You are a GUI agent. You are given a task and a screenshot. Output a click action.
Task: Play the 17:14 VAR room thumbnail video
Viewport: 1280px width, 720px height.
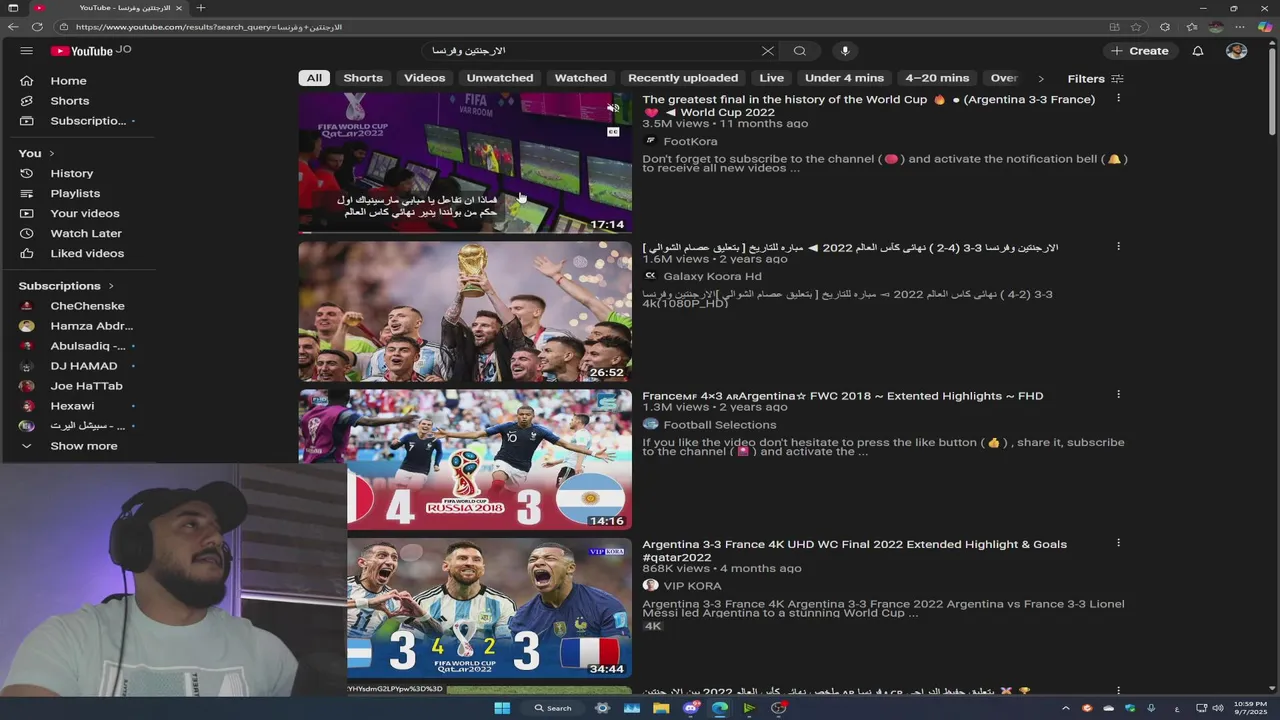tap(465, 163)
